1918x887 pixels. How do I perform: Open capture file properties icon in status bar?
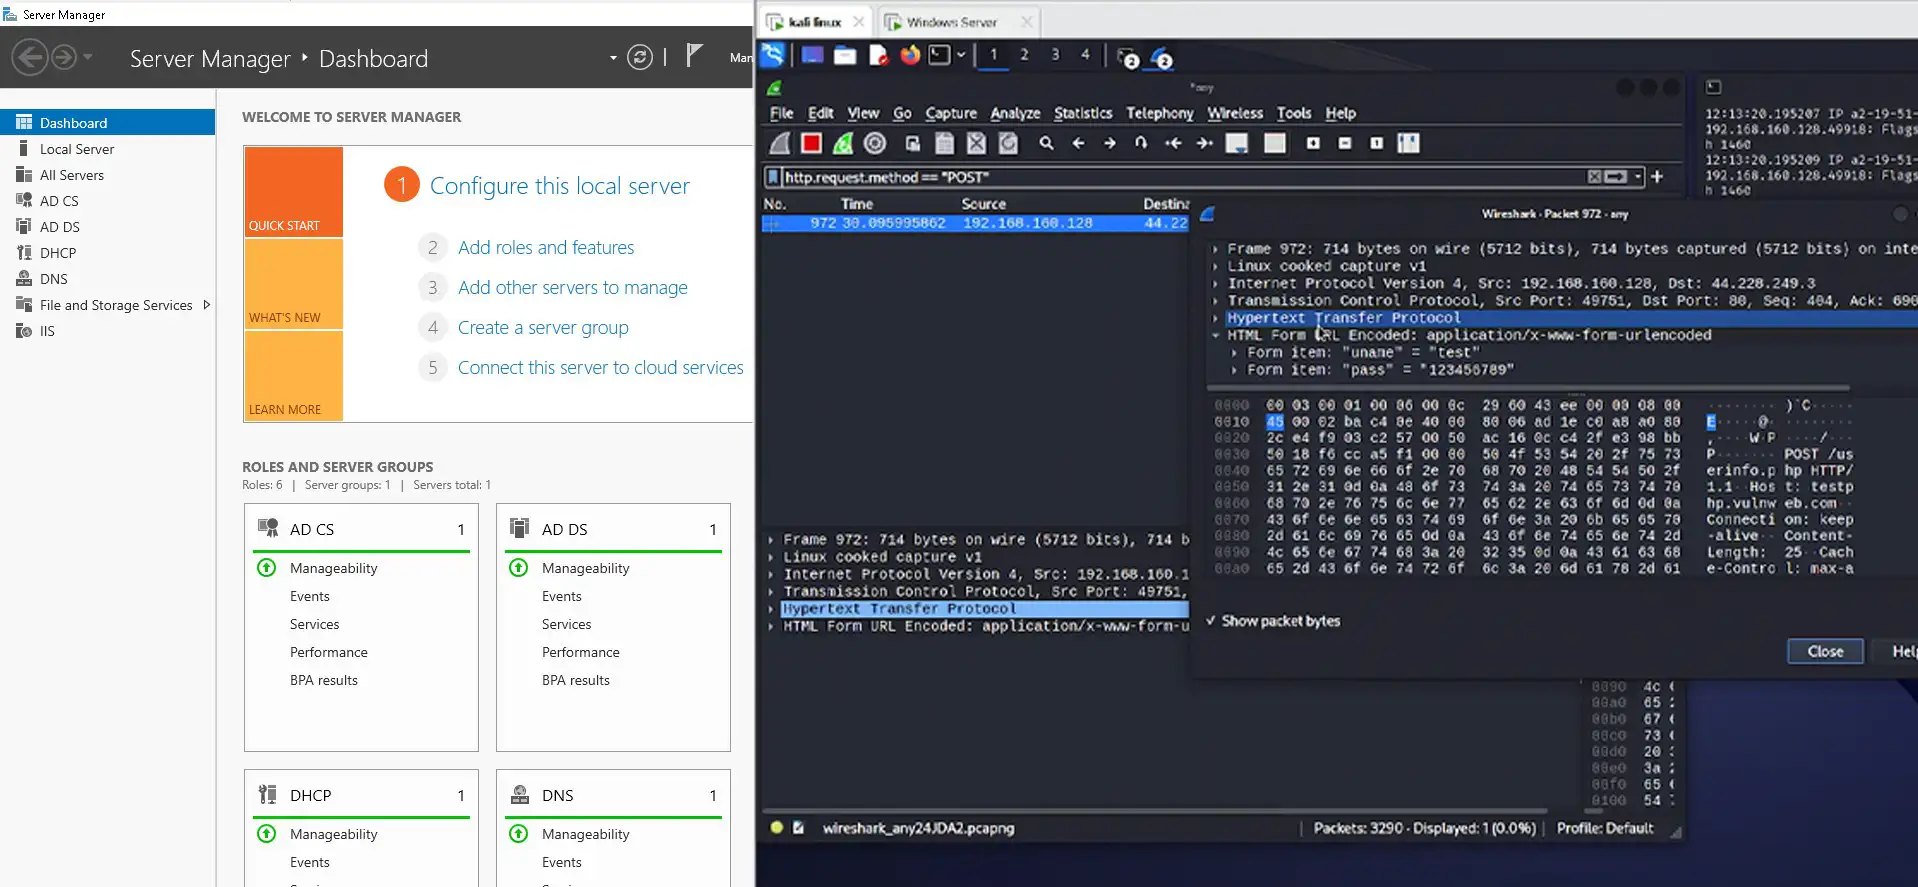(x=798, y=828)
